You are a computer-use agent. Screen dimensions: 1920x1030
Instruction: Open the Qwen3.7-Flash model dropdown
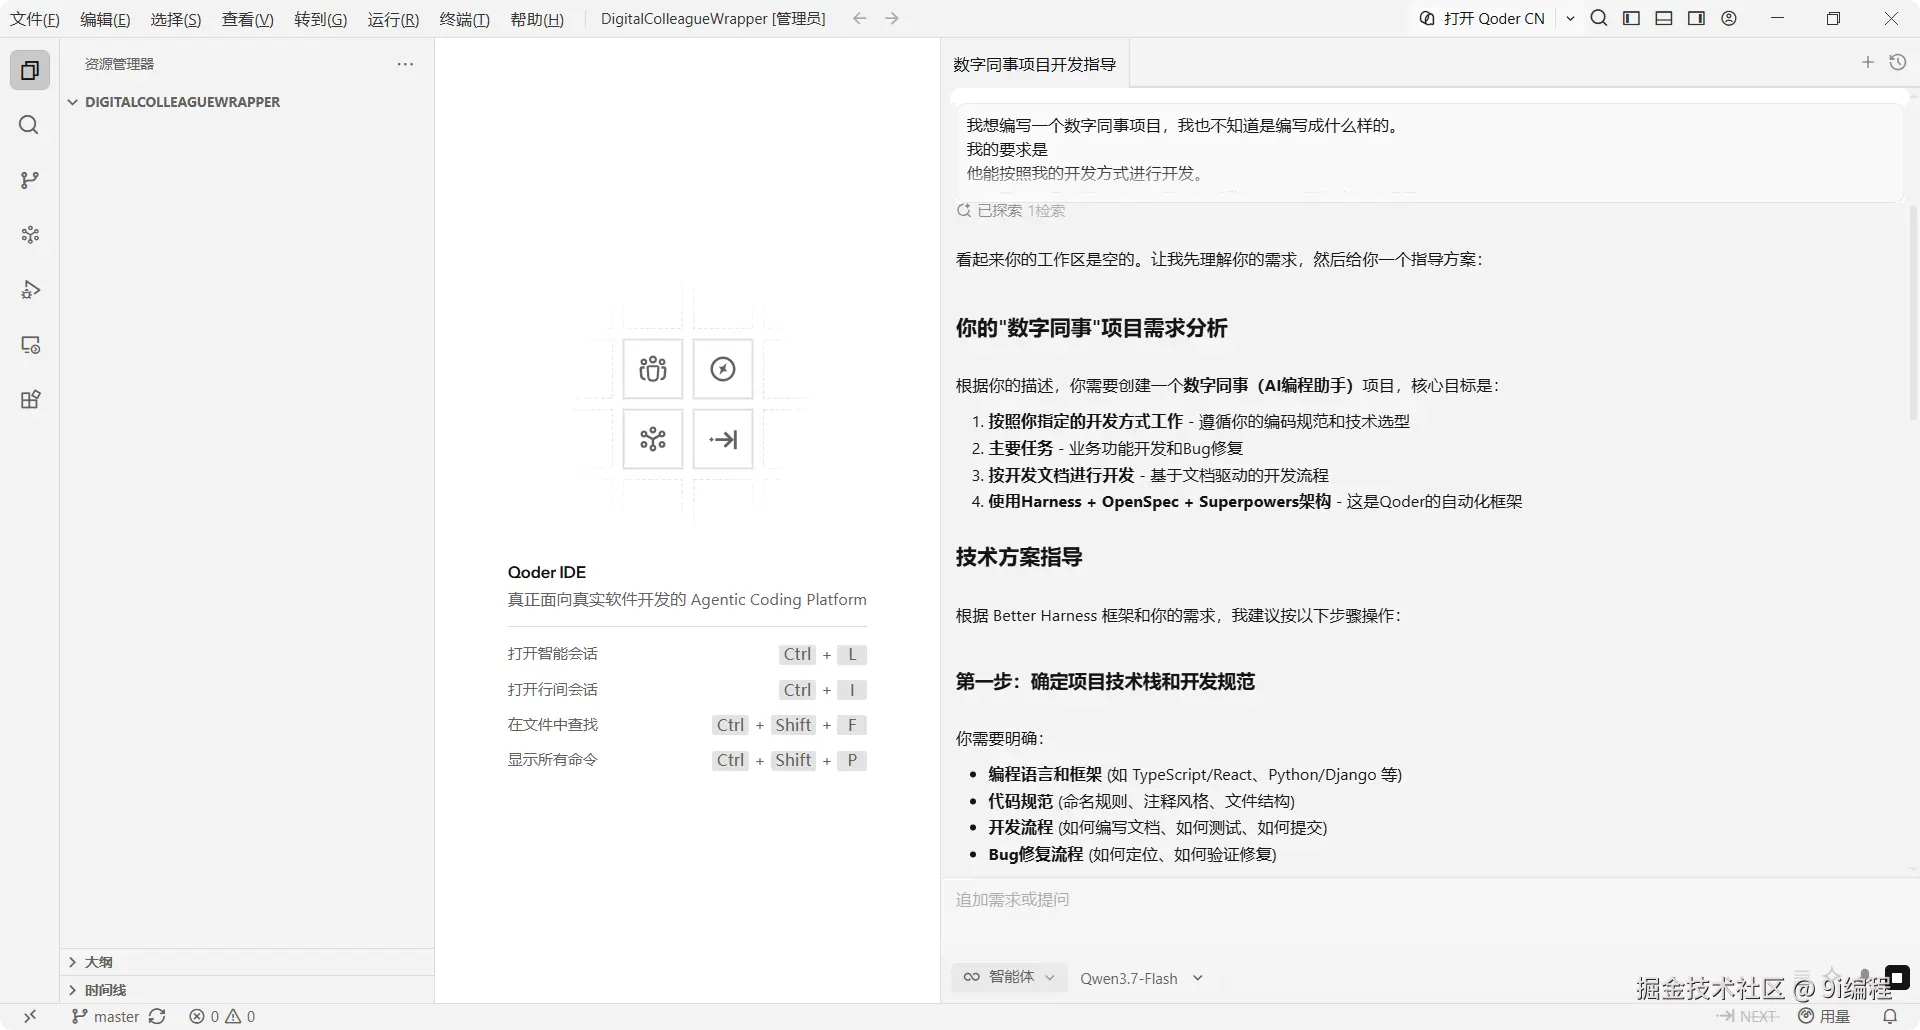1141,978
